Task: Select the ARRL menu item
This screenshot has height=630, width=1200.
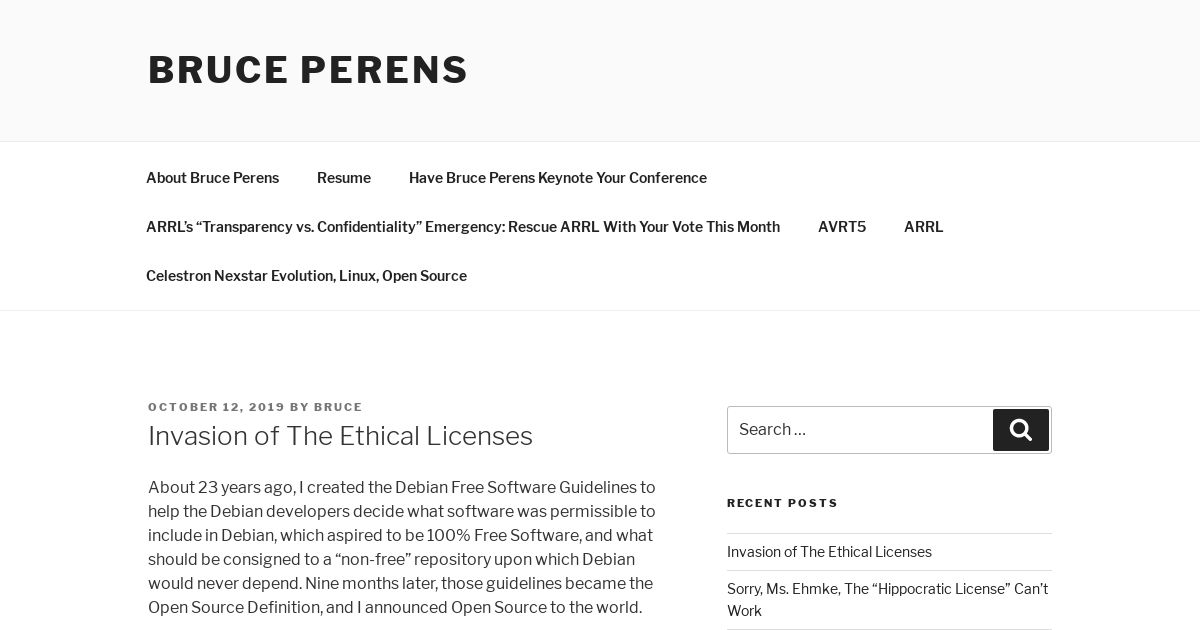Action: click(923, 227)
